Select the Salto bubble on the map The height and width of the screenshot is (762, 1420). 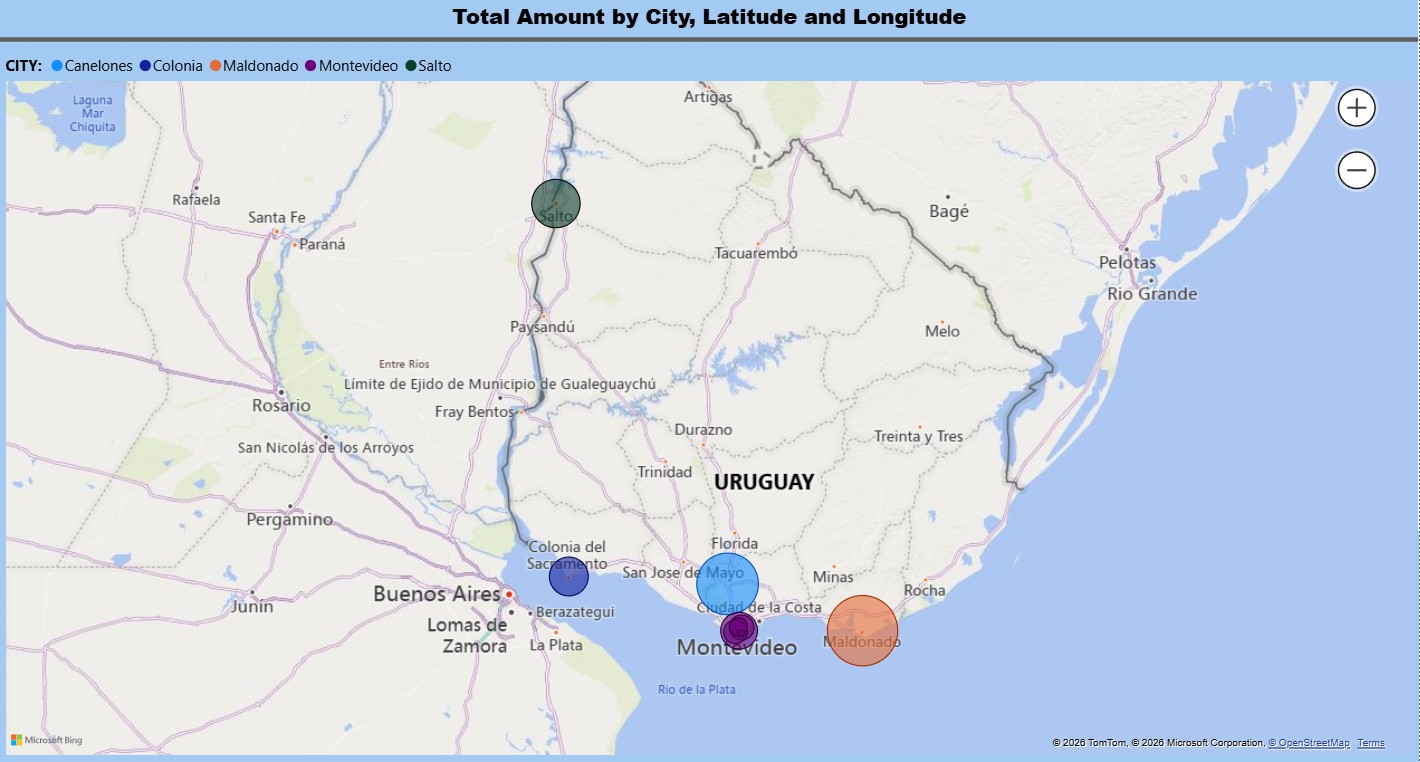556,203
